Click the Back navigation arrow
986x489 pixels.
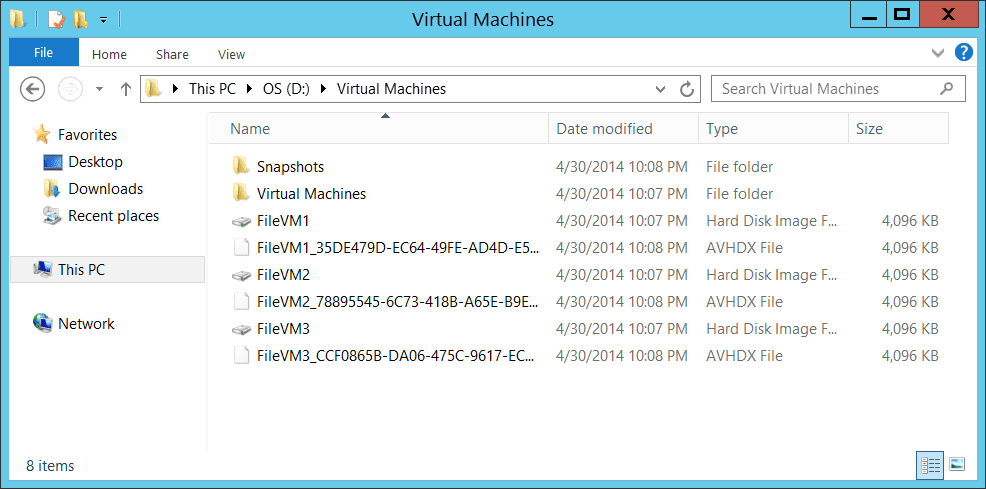pos(33,89)
